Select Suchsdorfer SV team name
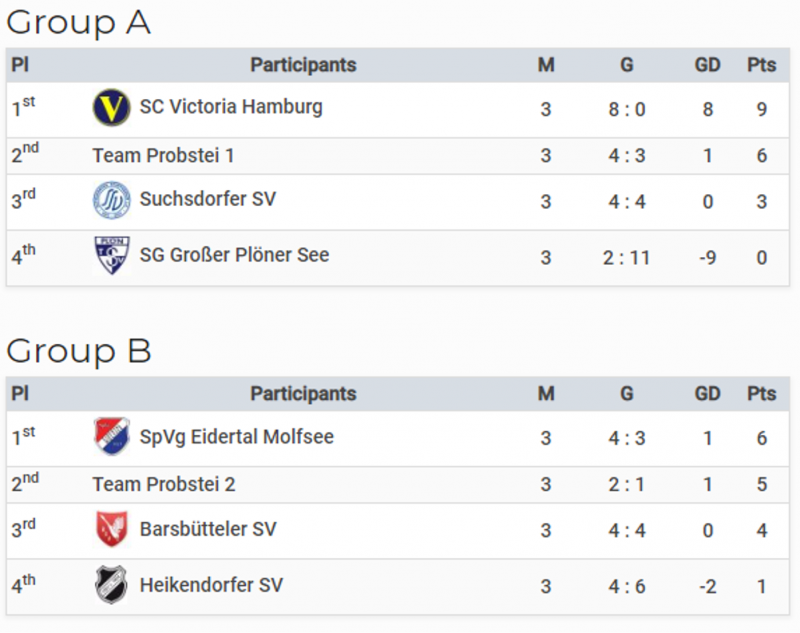The width and height of the screenshot is (800, 633). click(208, 199)
